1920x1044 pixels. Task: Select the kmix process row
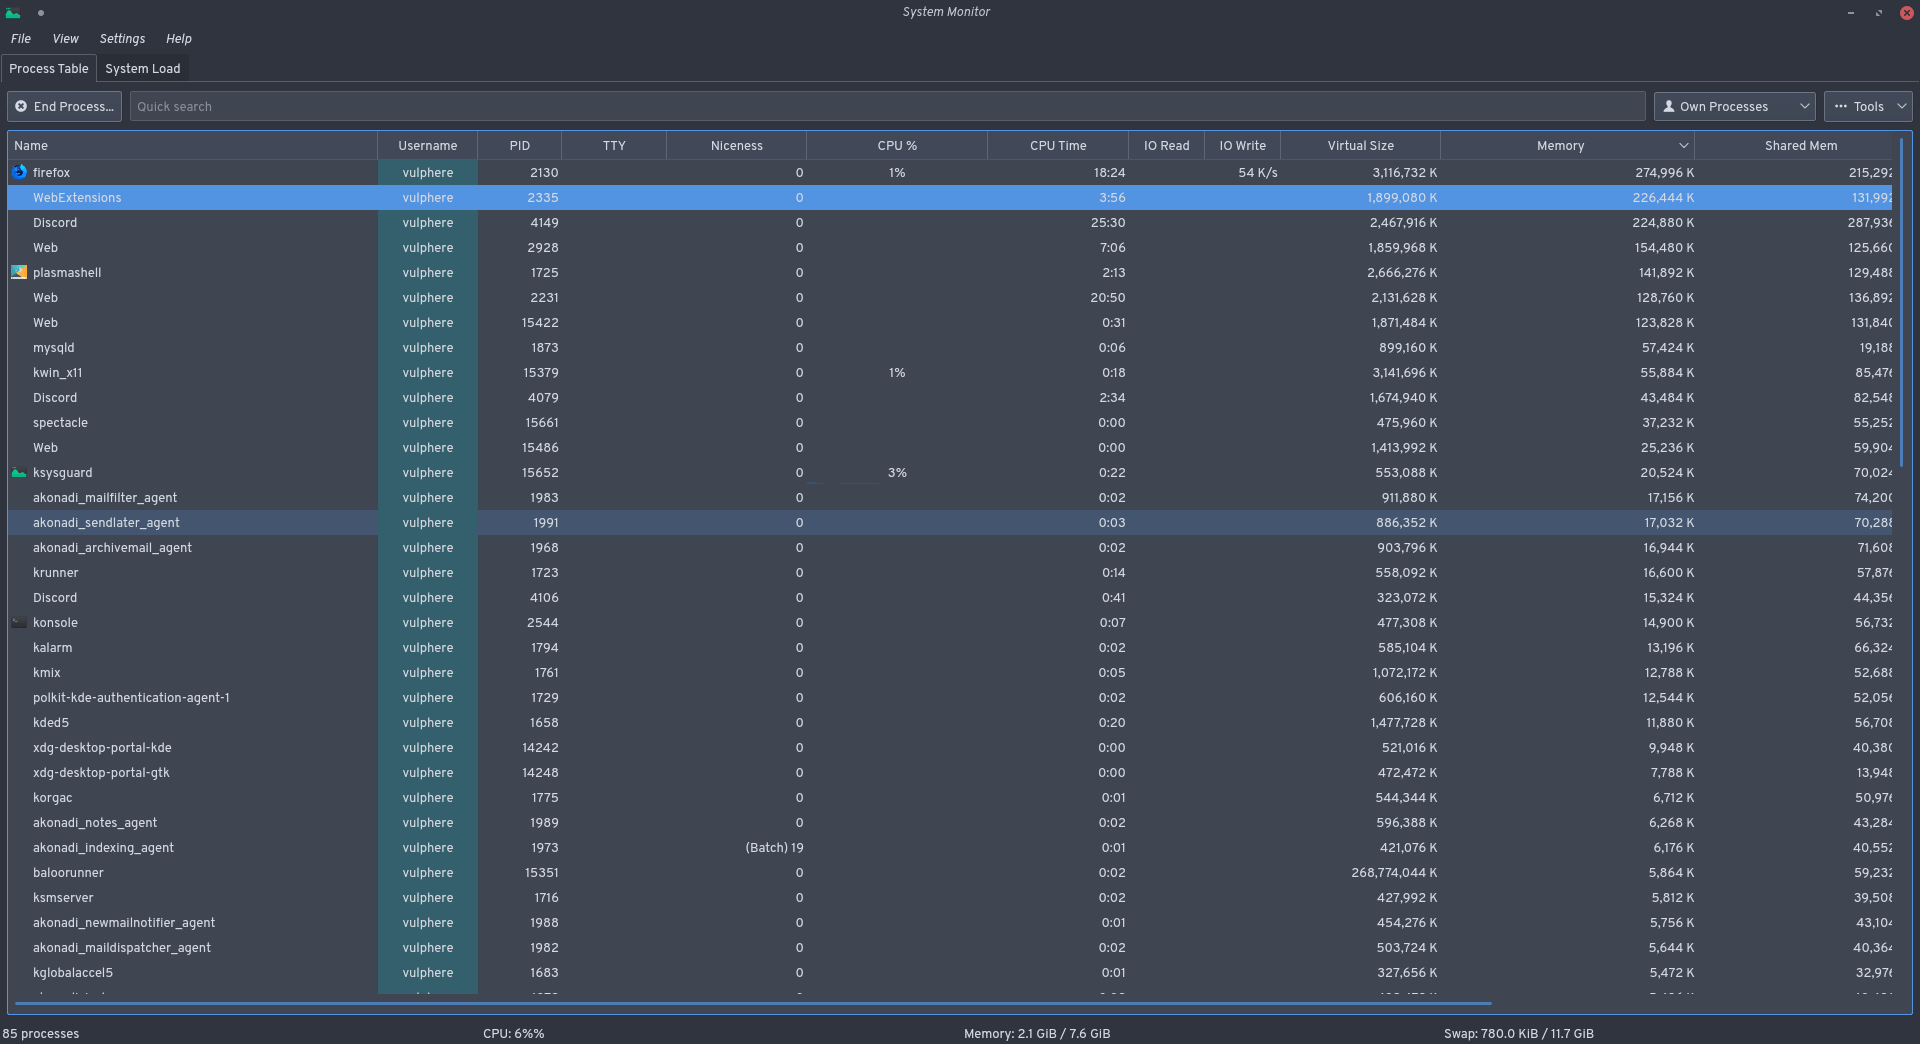coord(952,672)
